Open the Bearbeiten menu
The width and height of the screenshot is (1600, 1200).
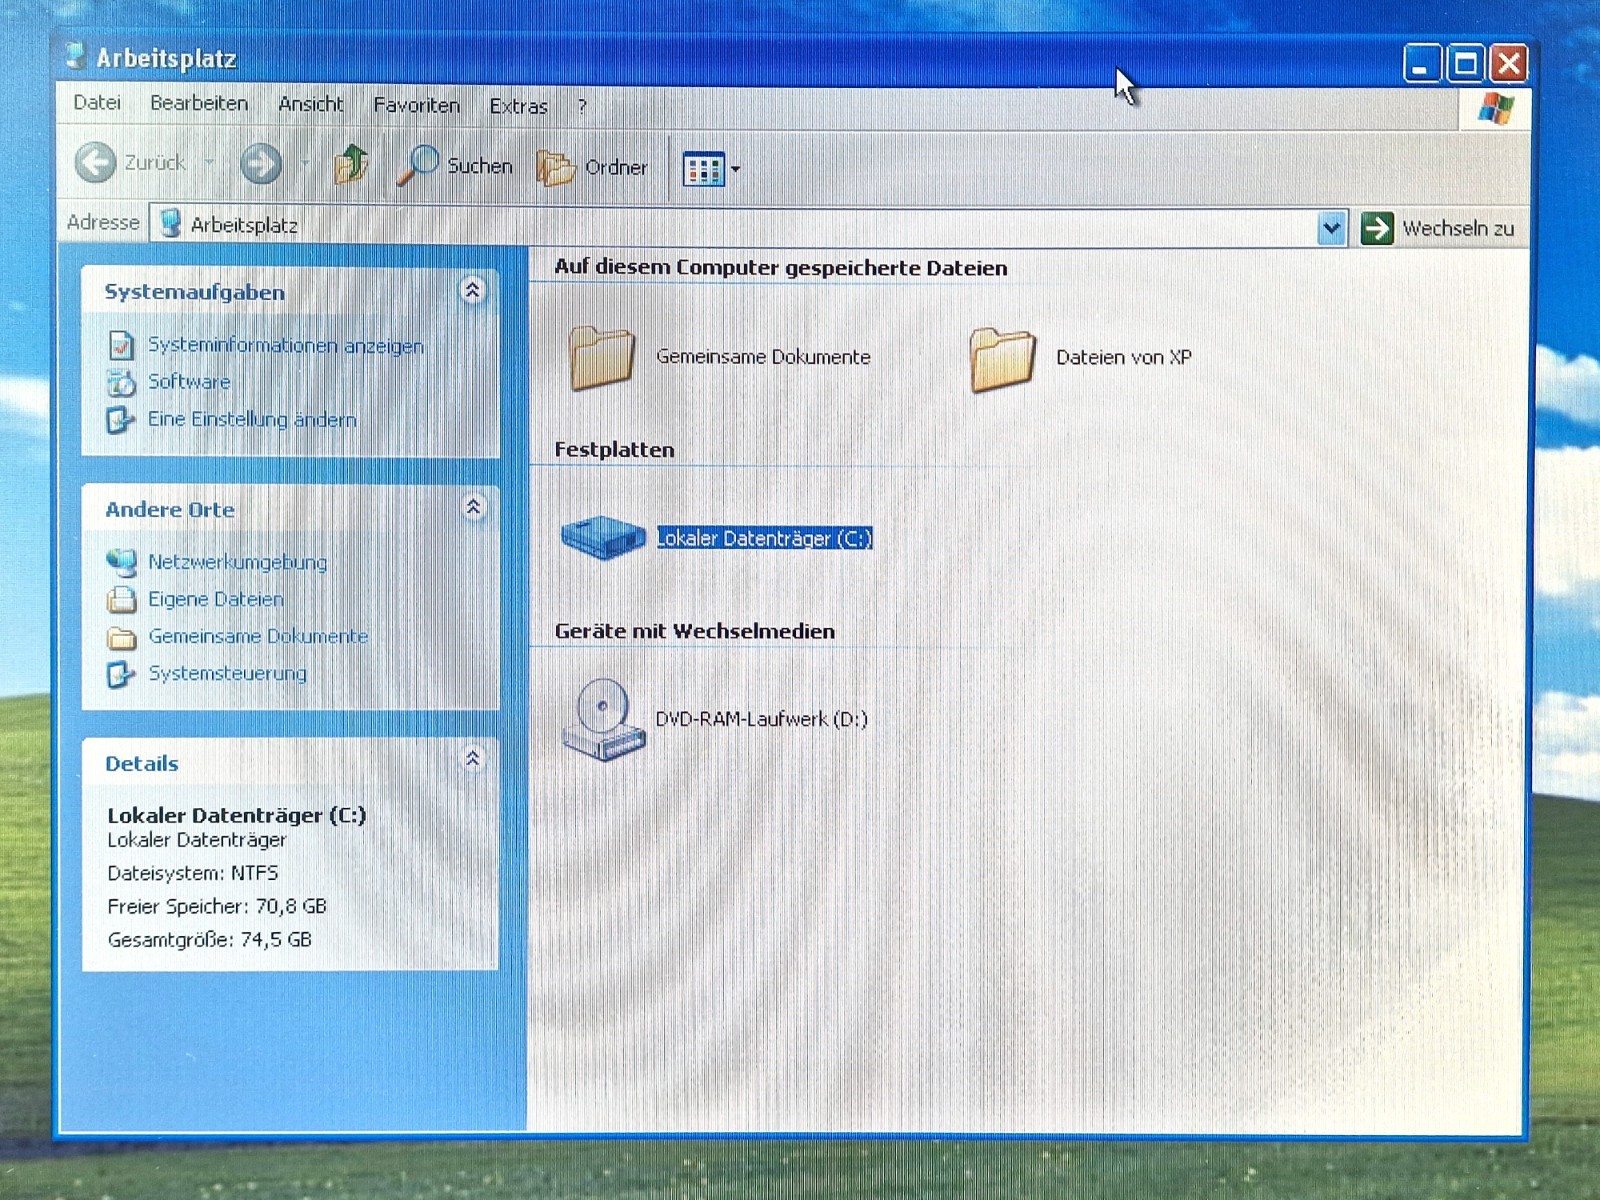pos(199,103)
